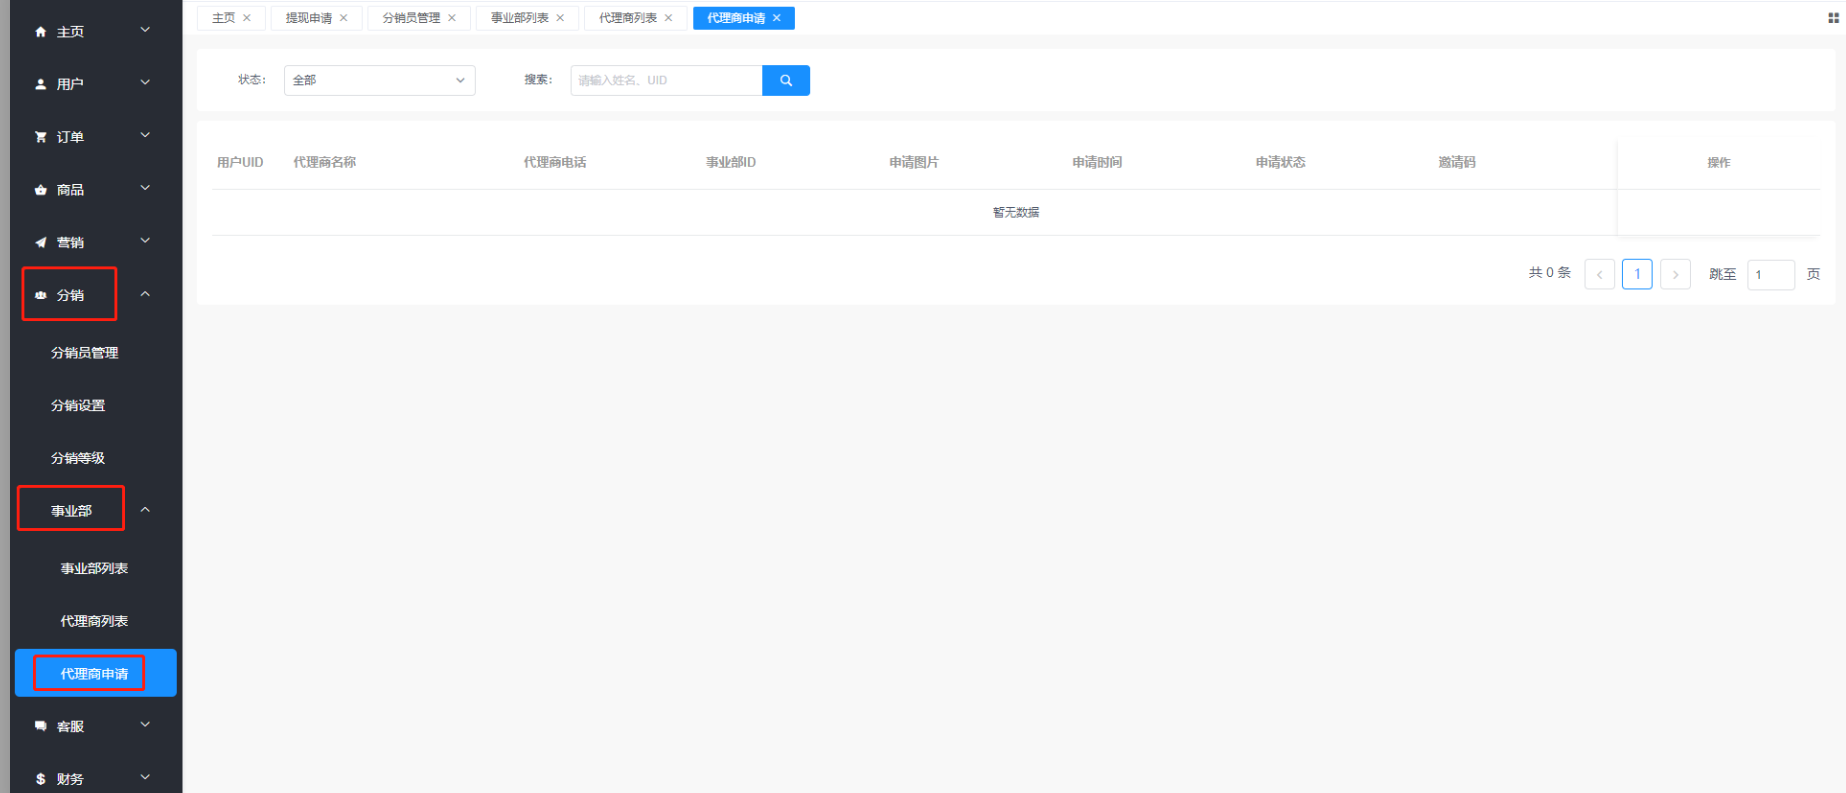Click the 营销 marketing icon in sidebar

(x=41, y=242)
